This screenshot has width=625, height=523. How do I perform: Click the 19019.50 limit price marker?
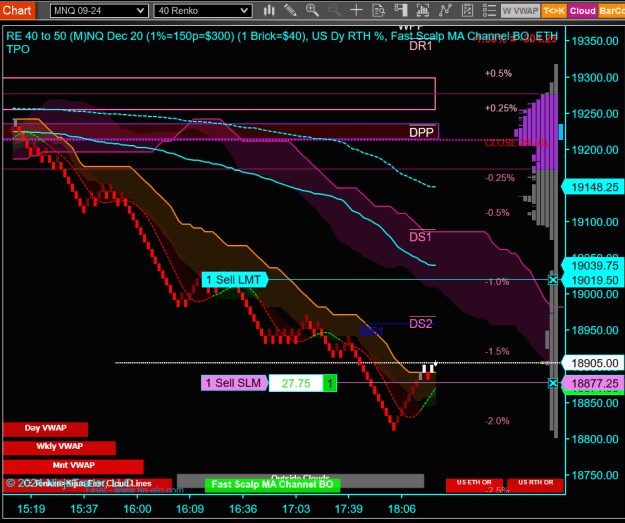tap(593, 280)
